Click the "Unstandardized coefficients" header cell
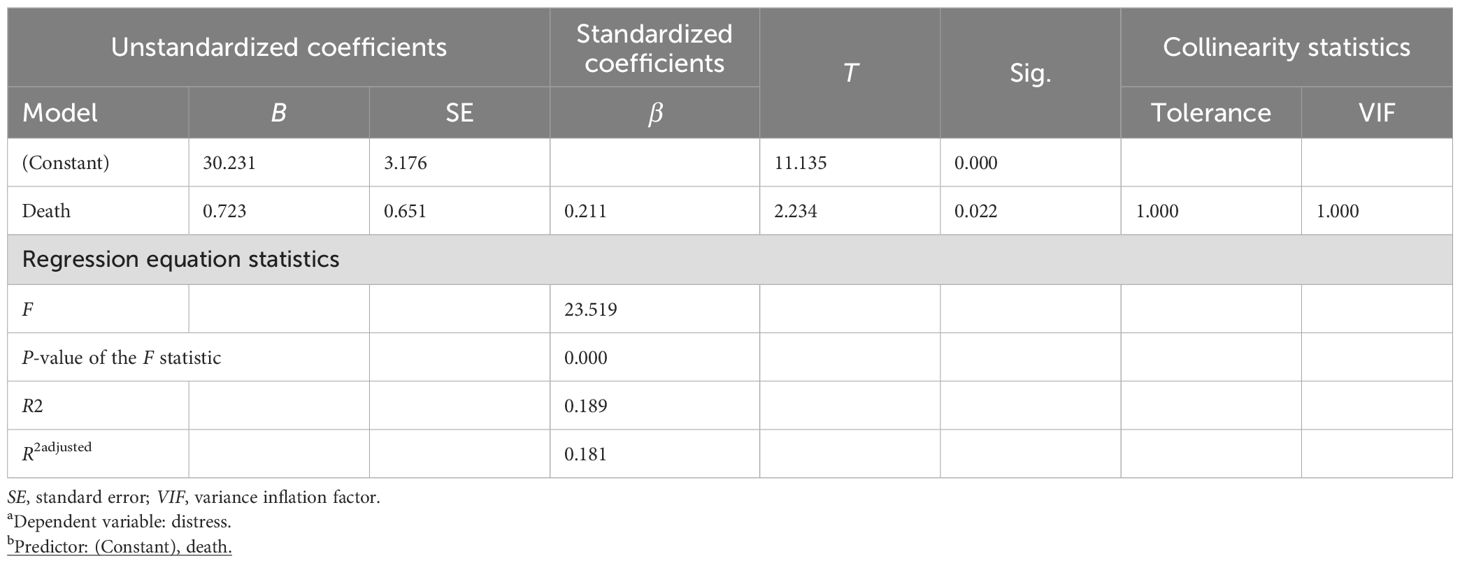 (279, 47)
